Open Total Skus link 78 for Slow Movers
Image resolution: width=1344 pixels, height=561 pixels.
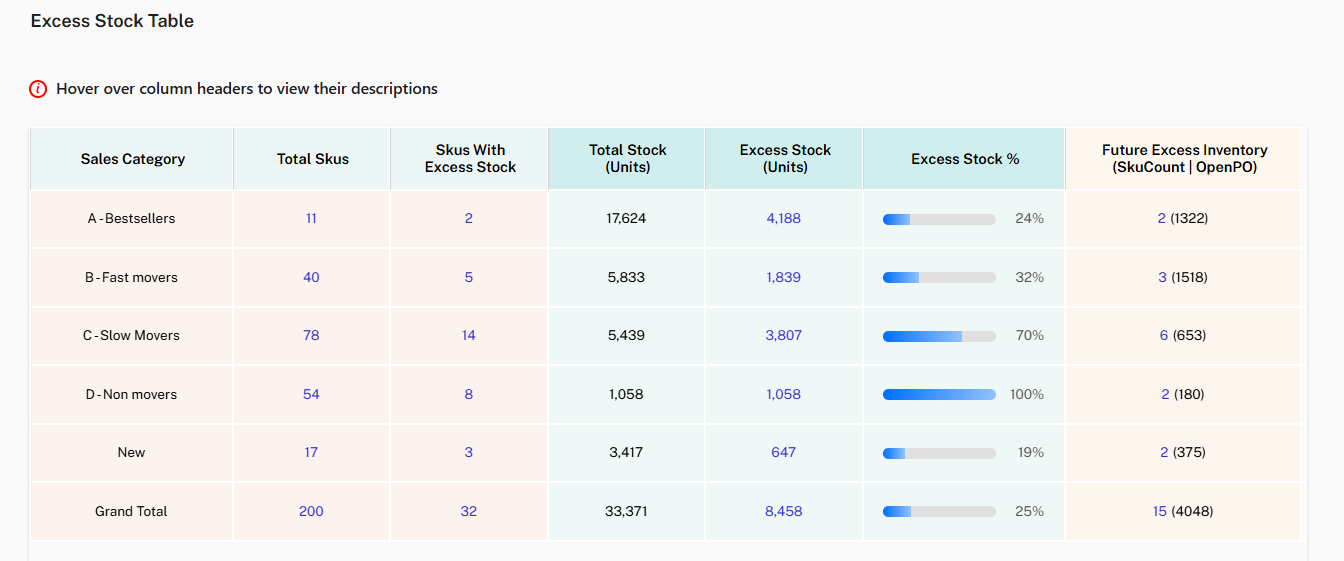tap(311, 335)
